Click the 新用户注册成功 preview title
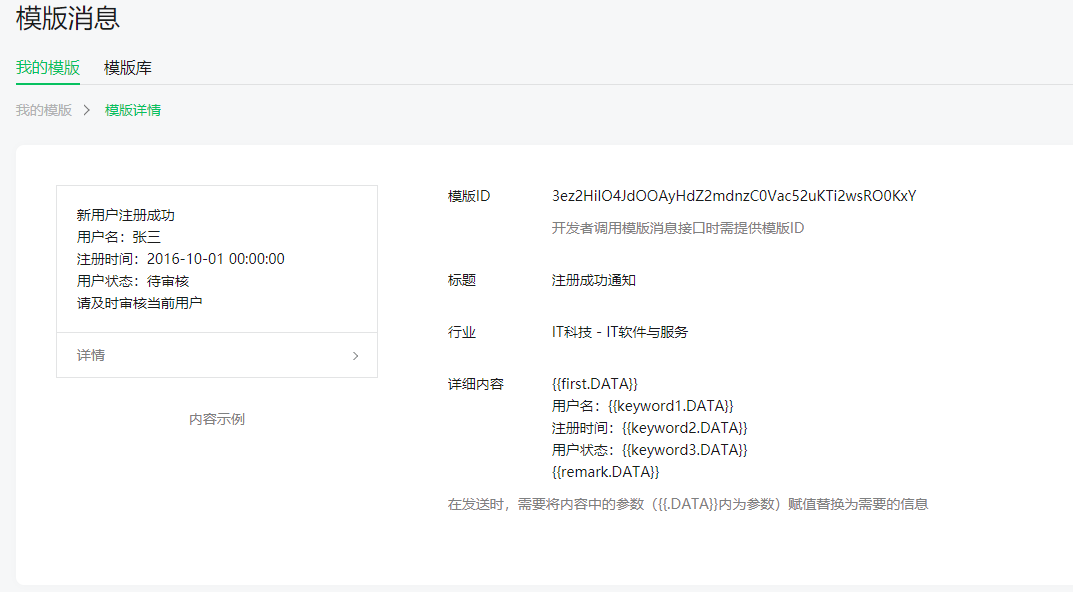The image size is (1073, 592). 126,215
